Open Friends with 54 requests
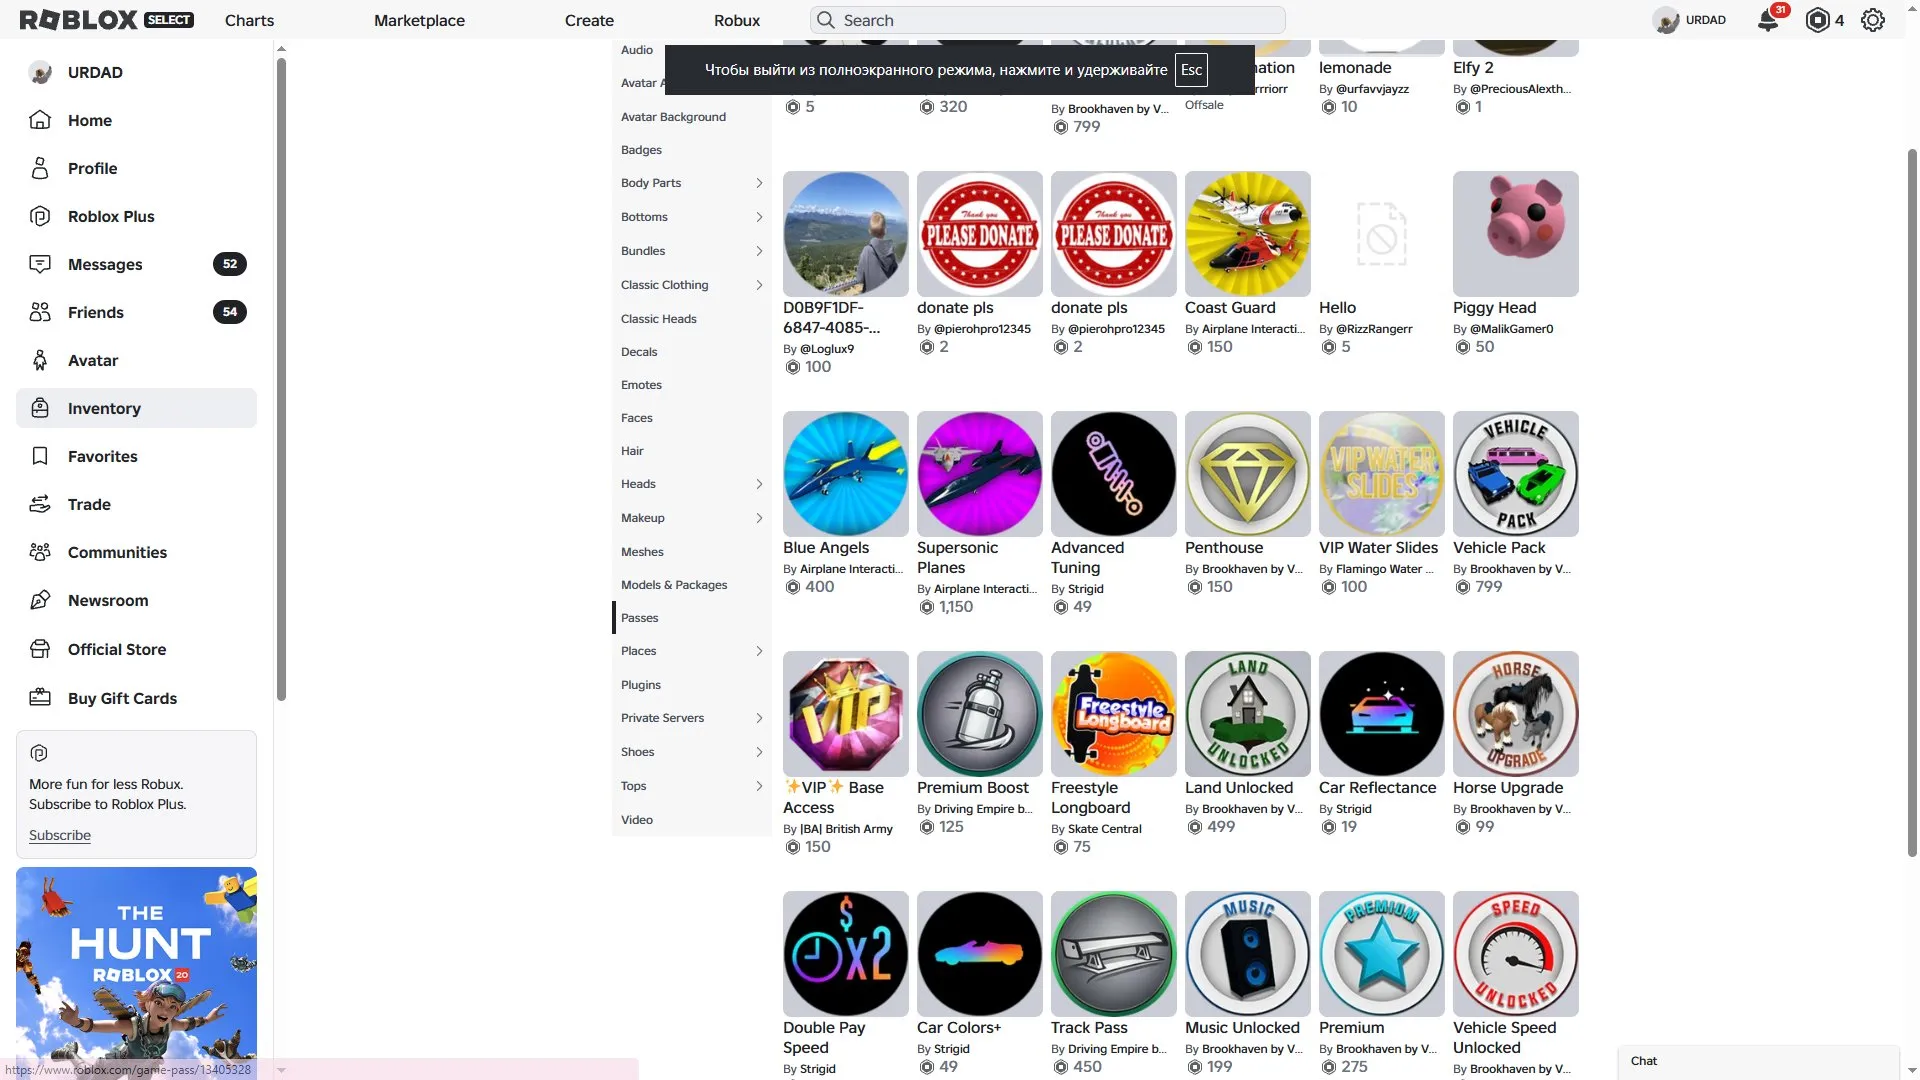Screen dimensions: 1920x1080 pyautogui.click(x=136, y=312)
